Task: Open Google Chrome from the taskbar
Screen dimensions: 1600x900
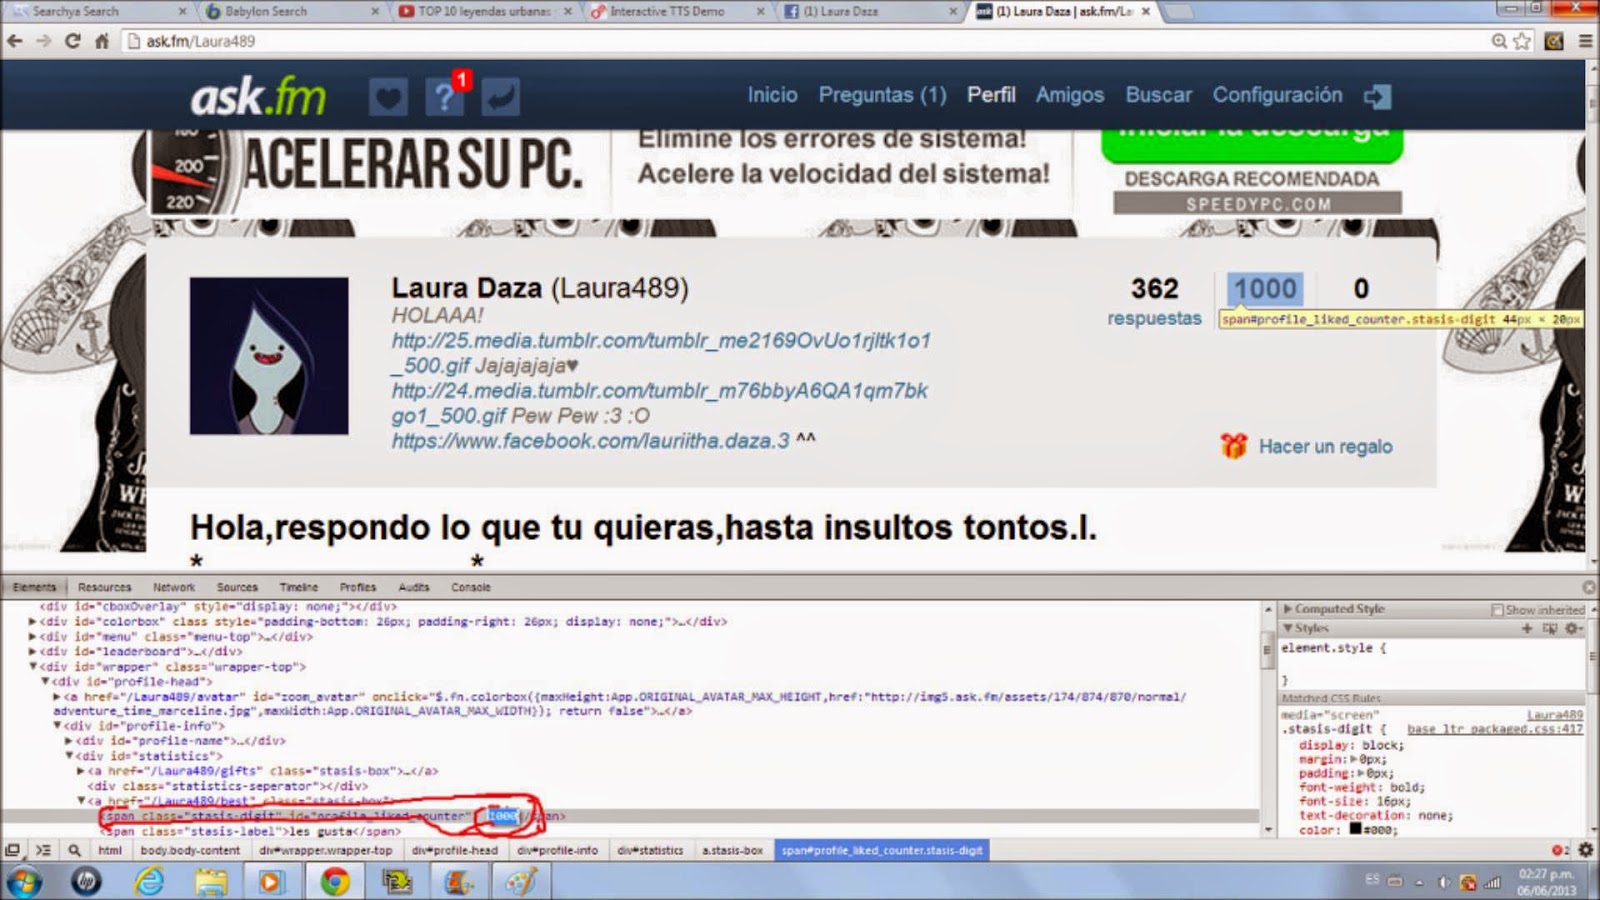Action: (x=335, y=881)
